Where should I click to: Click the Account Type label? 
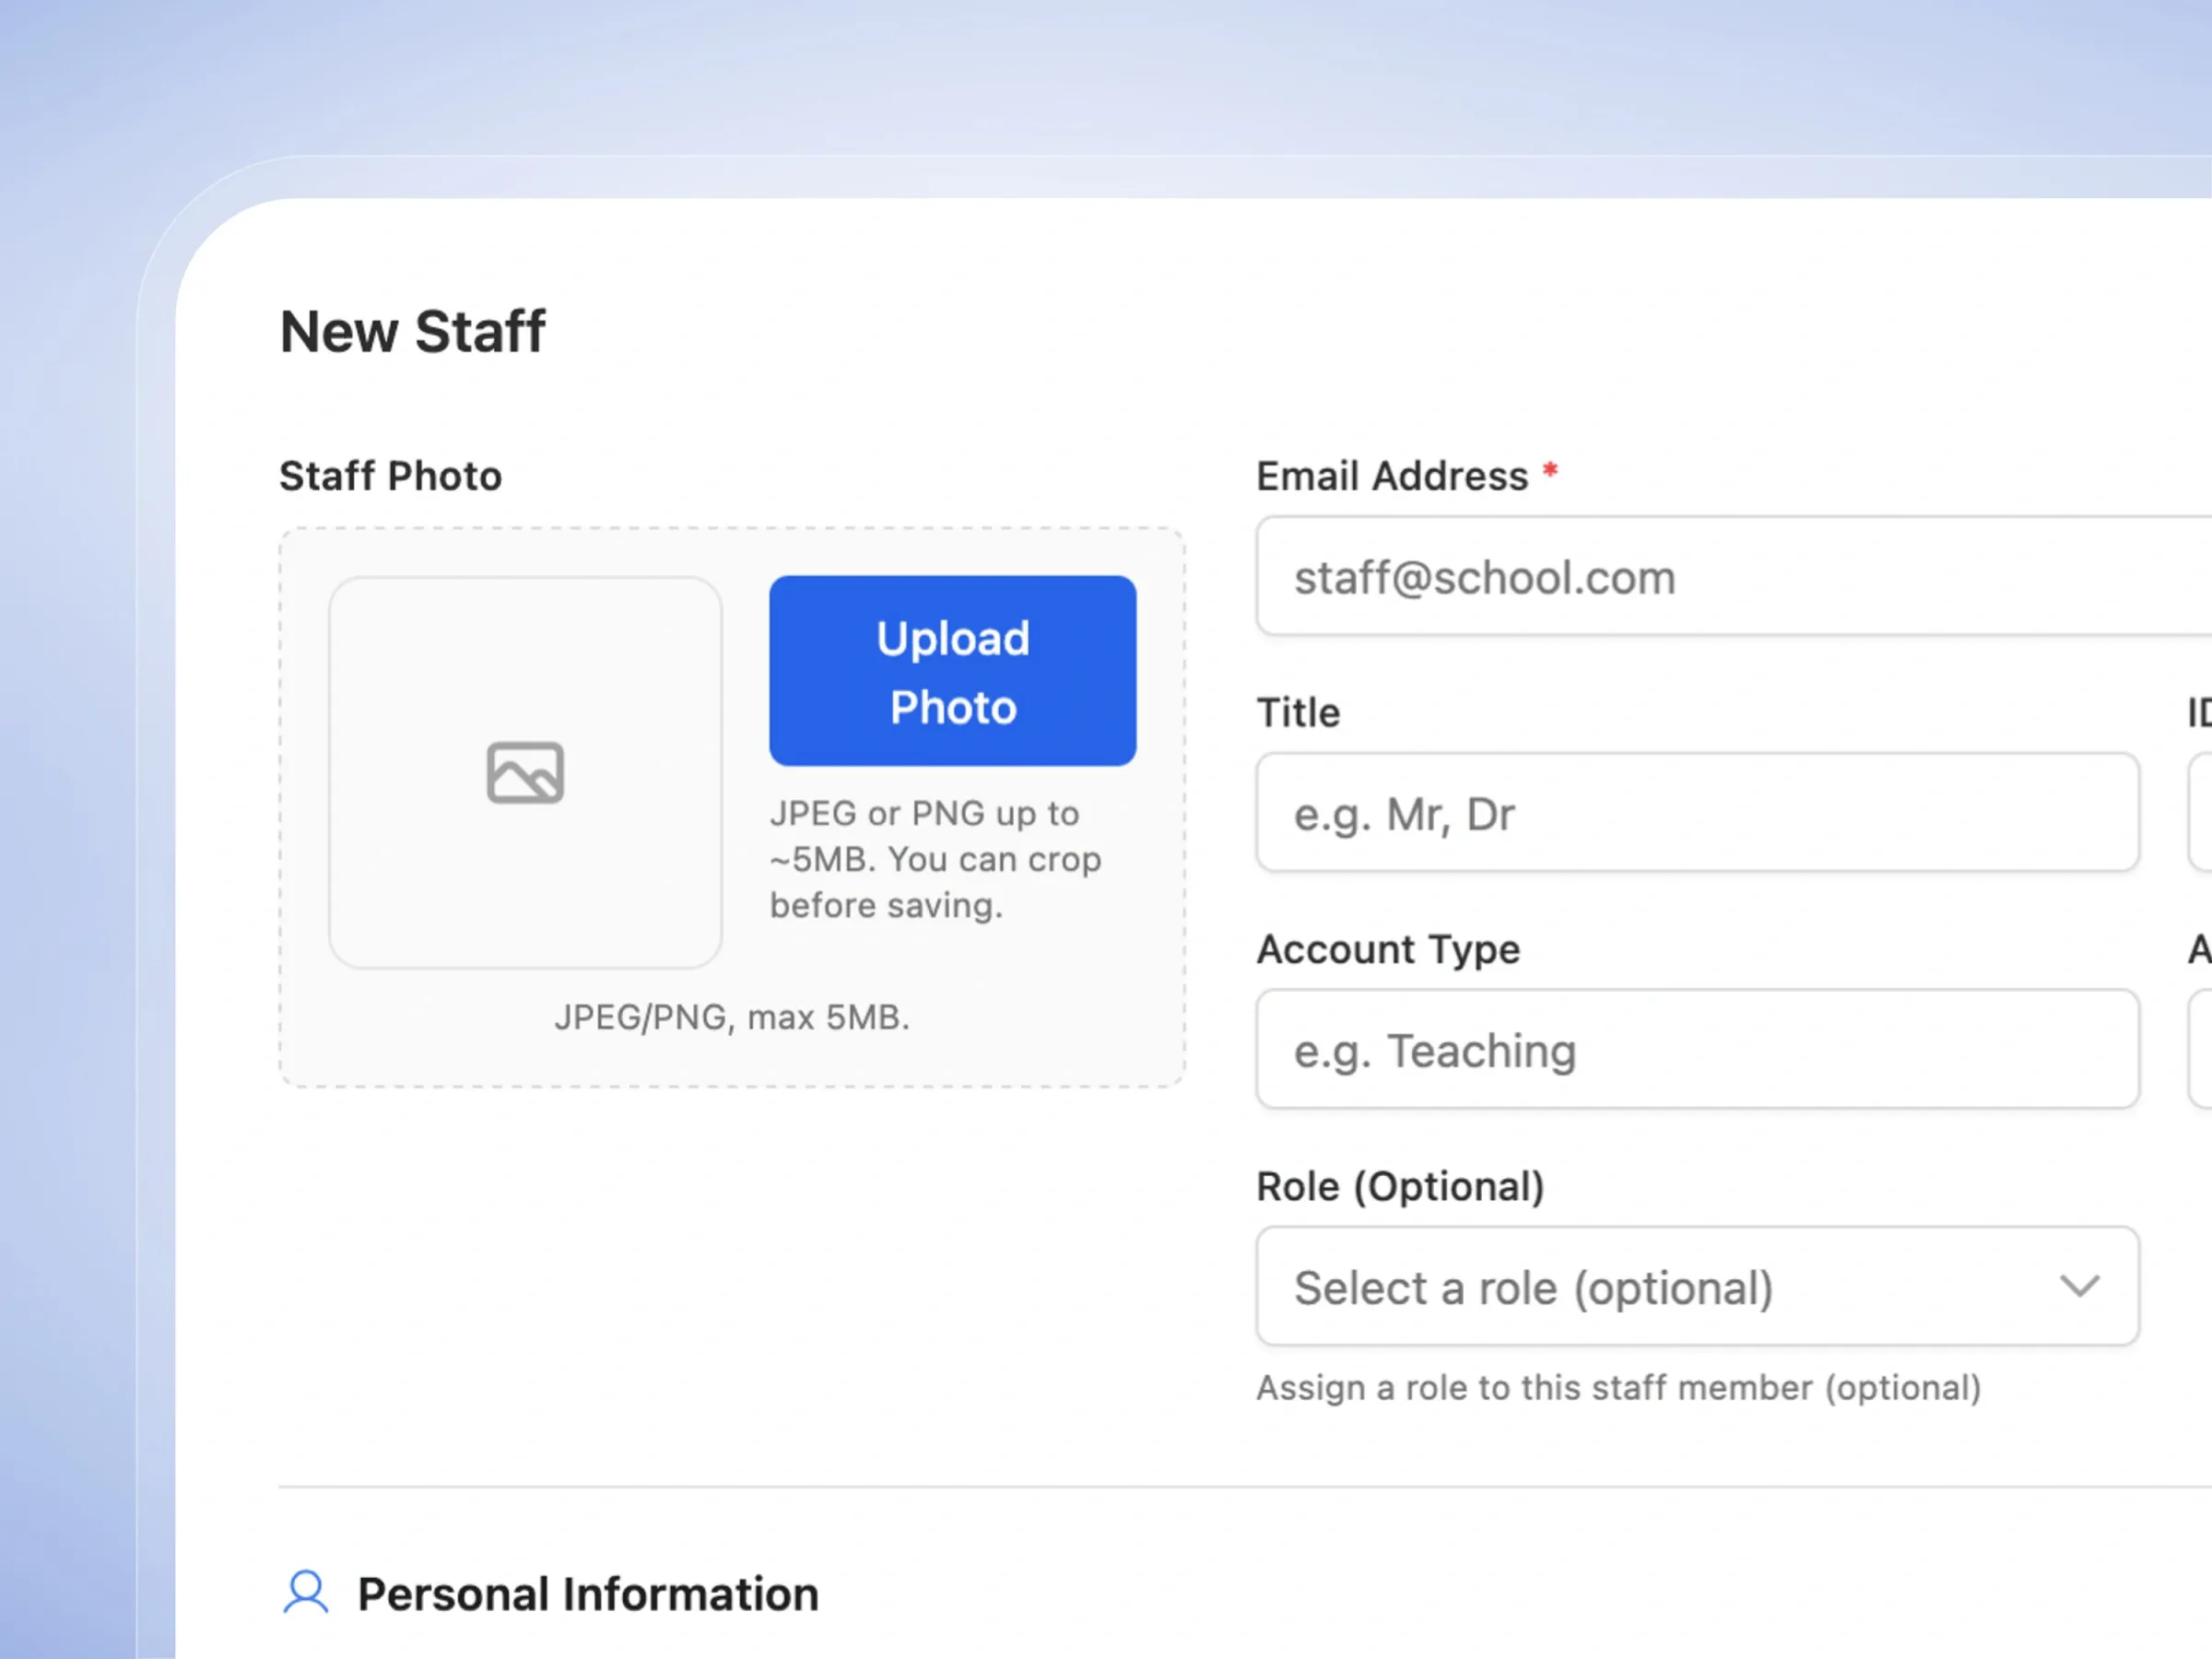[x=1388, y=949]
